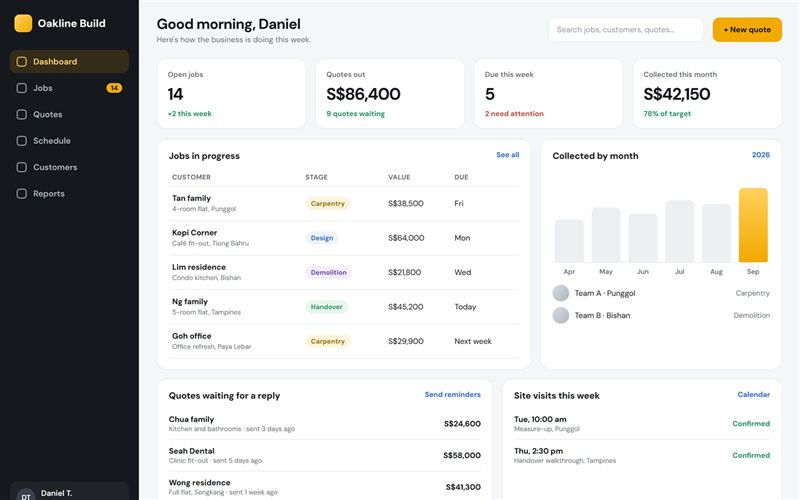Click into the search jobs field
800x500 pixels.
click(626, 30)
